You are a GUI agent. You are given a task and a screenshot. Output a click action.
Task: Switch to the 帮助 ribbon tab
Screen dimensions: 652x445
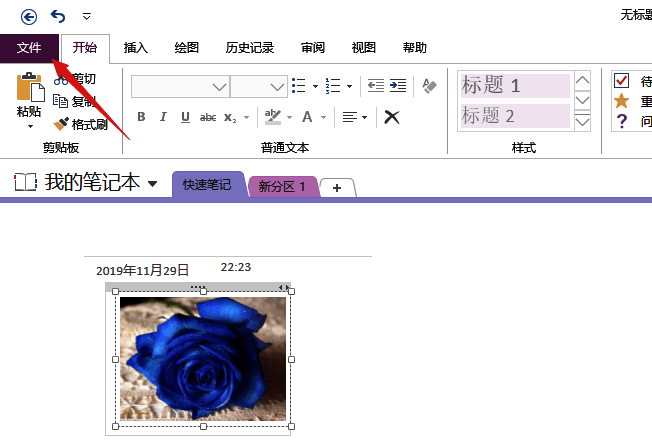click(x=415, y=48)
